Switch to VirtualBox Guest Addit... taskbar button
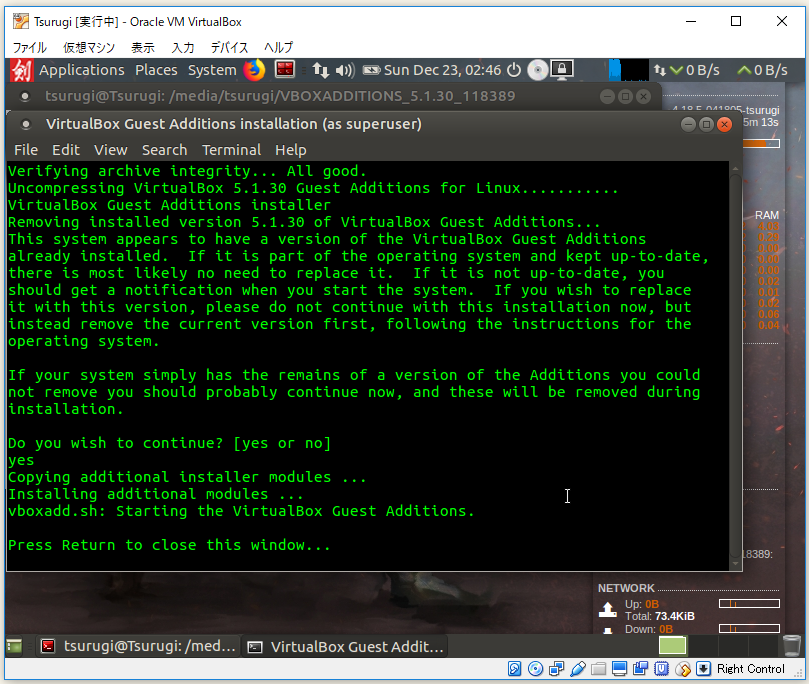This screenshot has width=809, height=684. [x=345, y=646]
